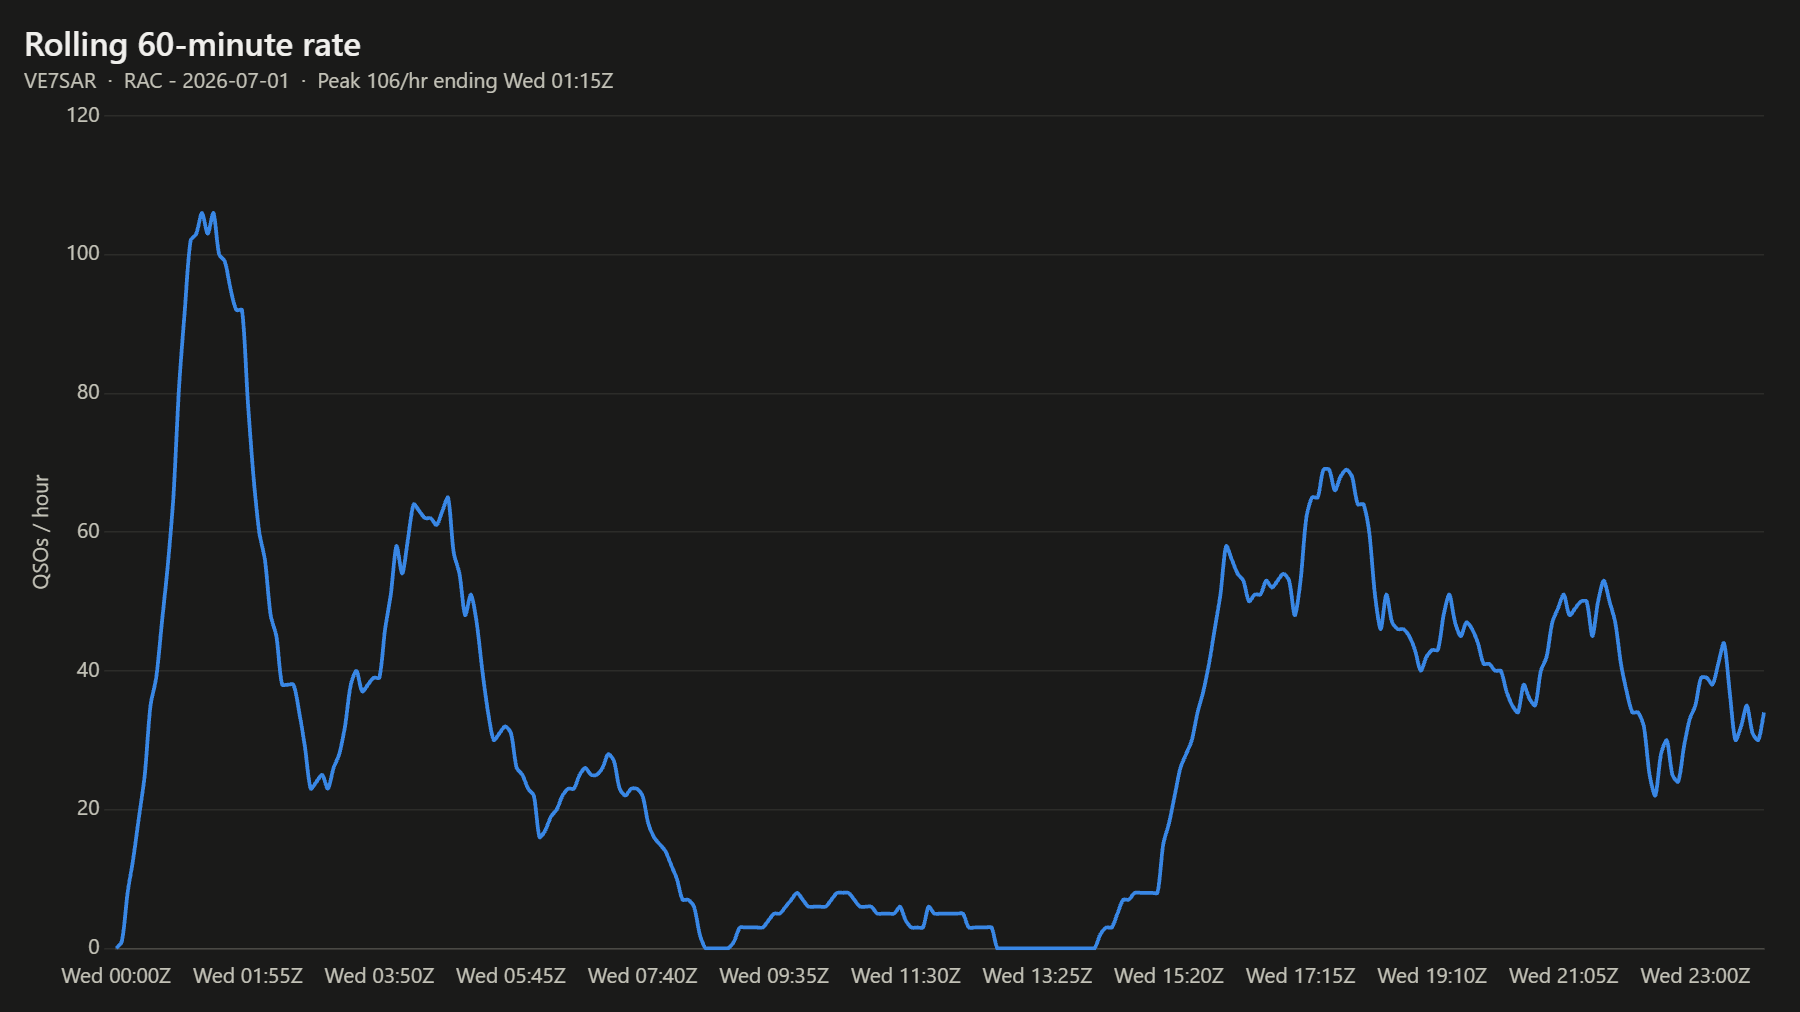
Task: Click the x-axis label "Wed 09:35Z"
Action: (774, 976)
